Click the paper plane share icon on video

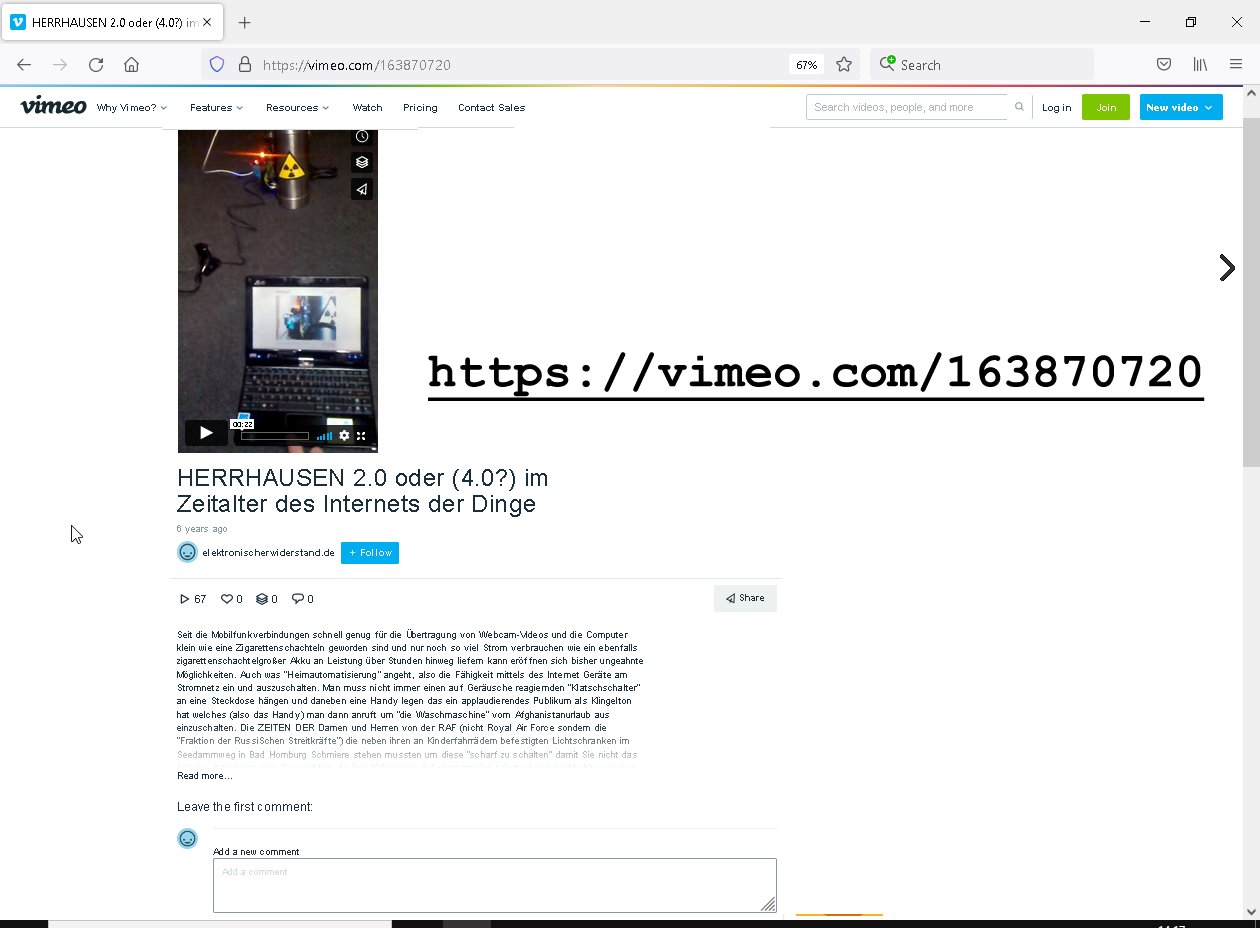[362, 189]
